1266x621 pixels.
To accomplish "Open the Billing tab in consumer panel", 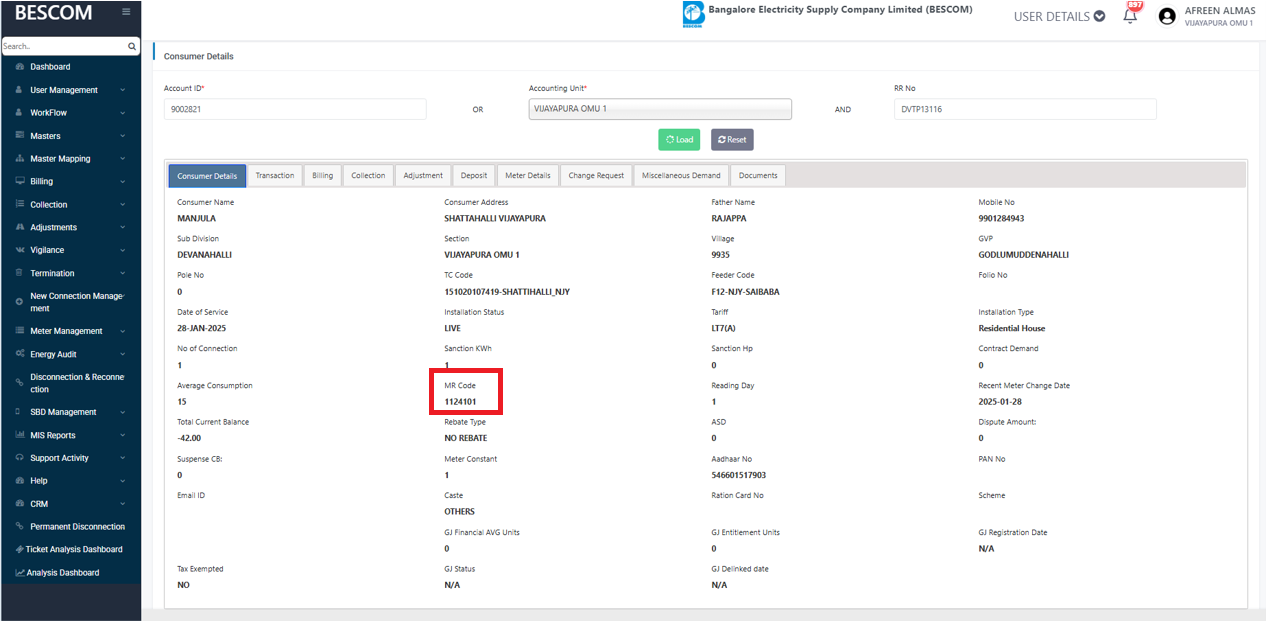I will (x=322, y=176).
